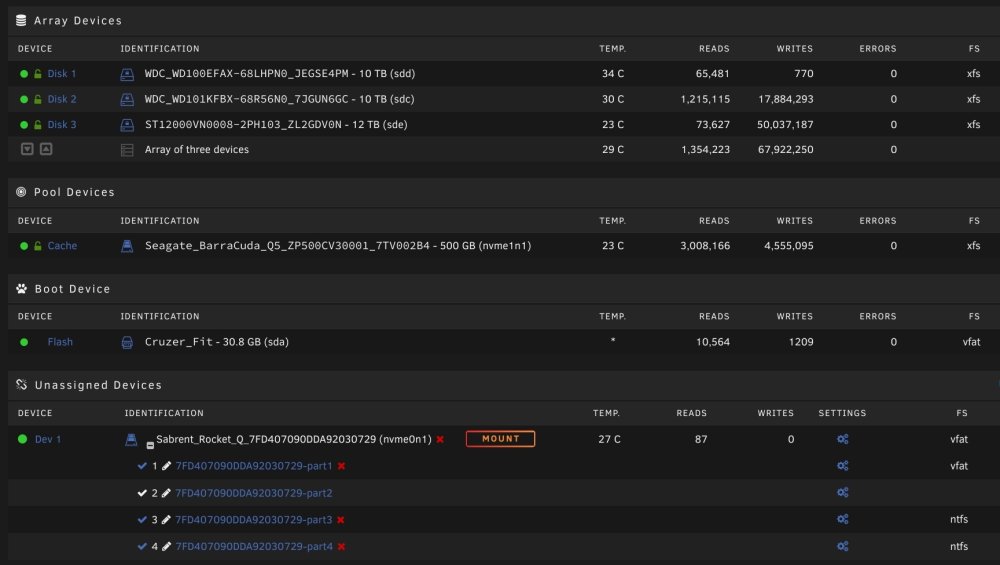This screenshot has width=1000, height=565.
Task: Click the drive icon beside Seagate_BarraCuda
Action: pyautogui.click(x=127, y=246)
